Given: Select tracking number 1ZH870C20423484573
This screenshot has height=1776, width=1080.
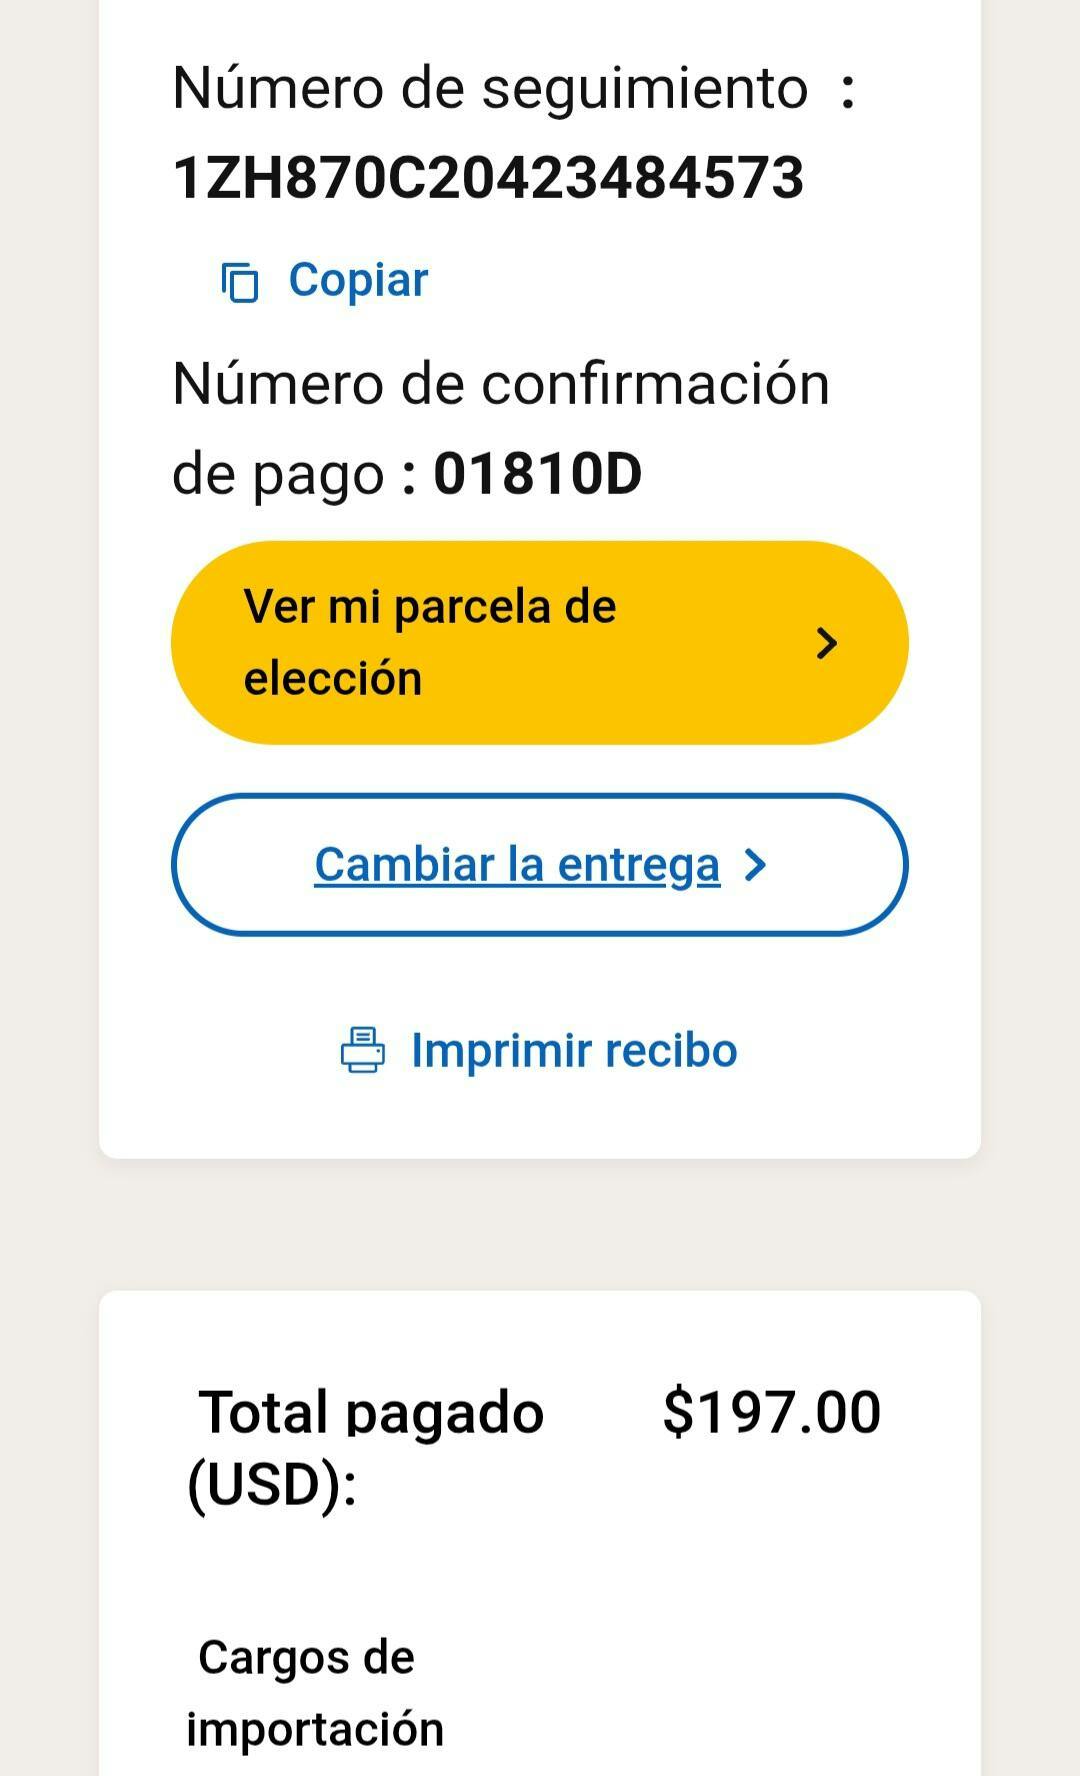Looking at the screenshot, I should (x=488, y=178).
